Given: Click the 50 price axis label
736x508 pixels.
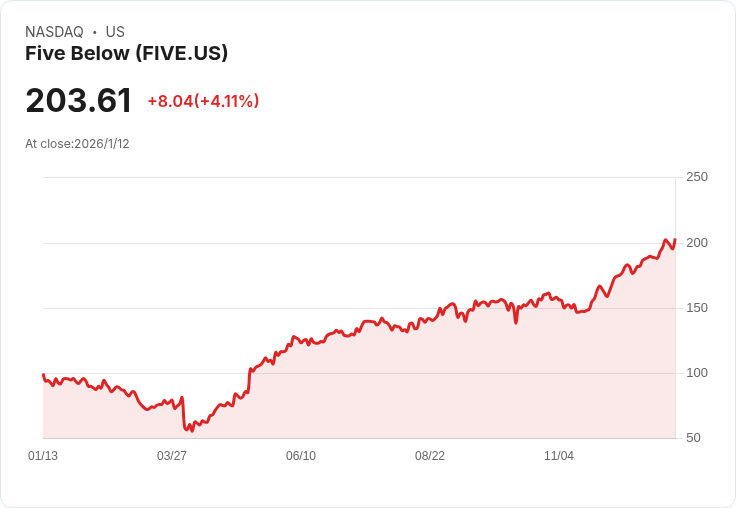Looking at the screenshot, I should (x=693, y=438).
